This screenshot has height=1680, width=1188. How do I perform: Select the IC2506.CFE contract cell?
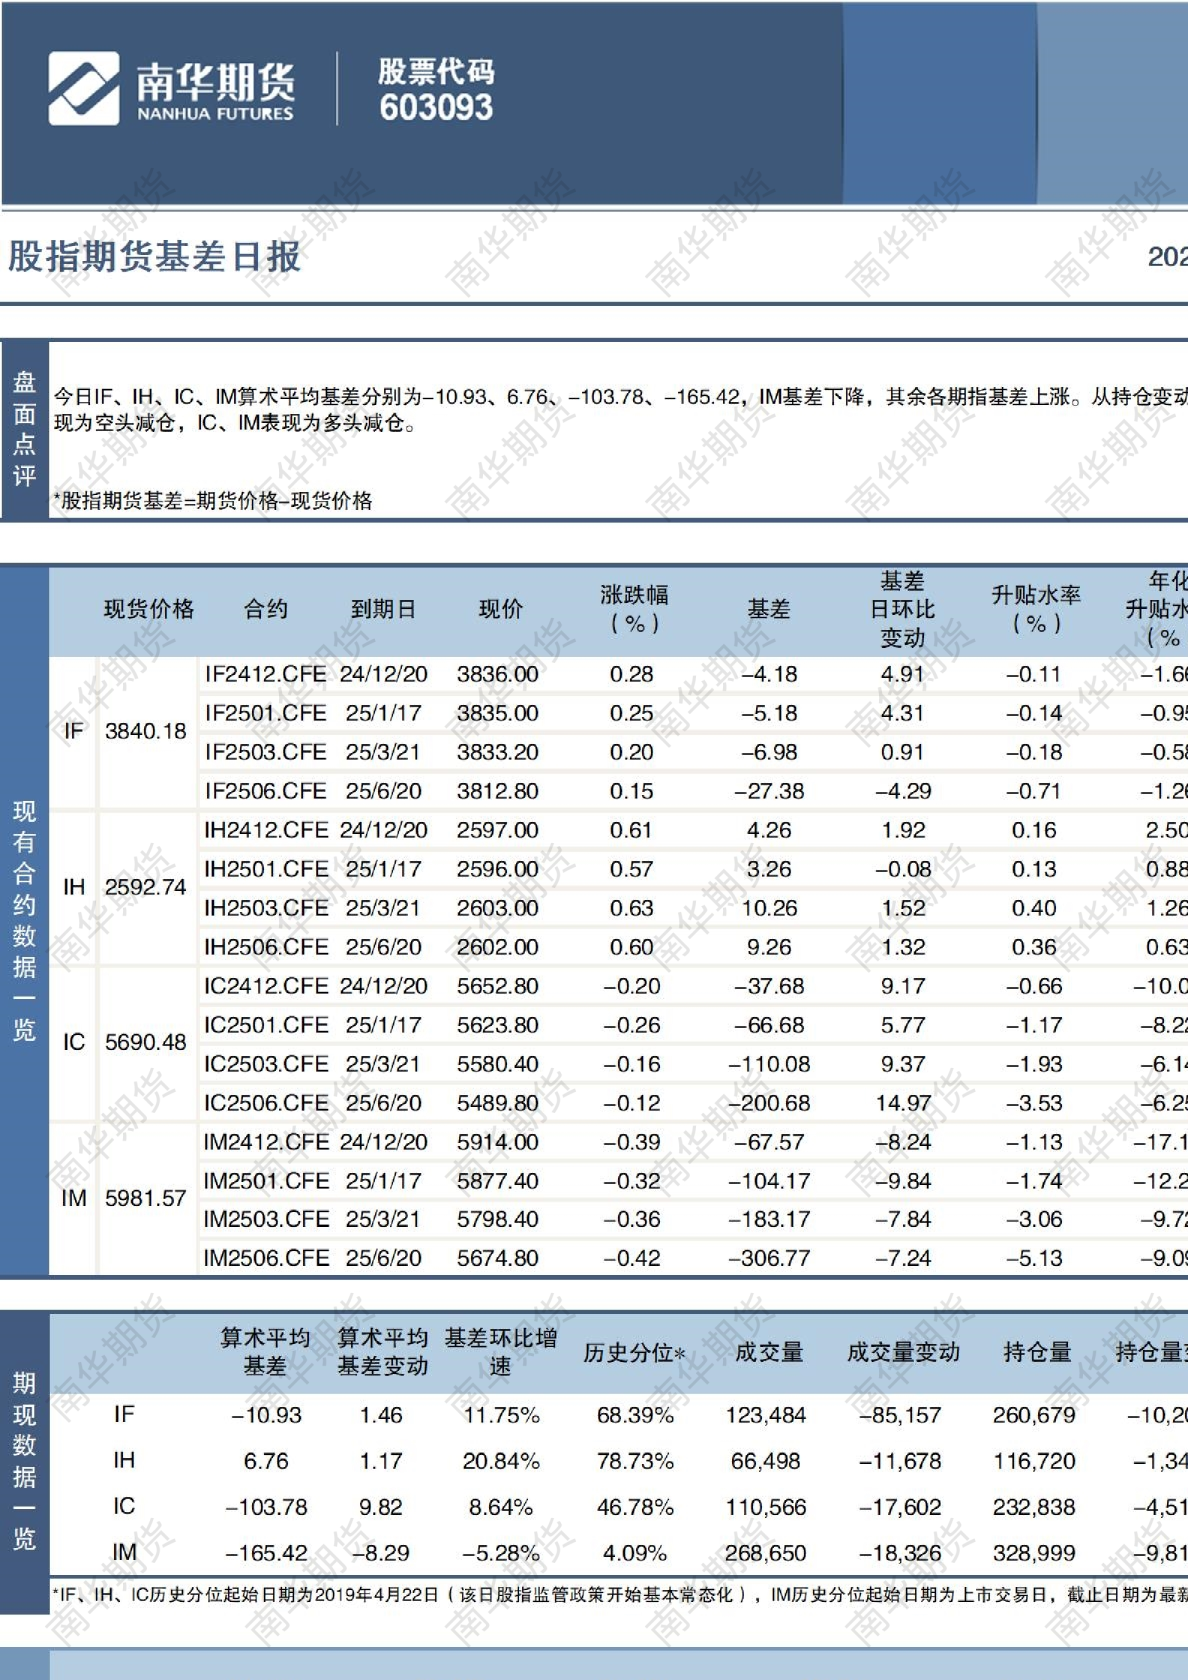click(x=265, y=1103)
